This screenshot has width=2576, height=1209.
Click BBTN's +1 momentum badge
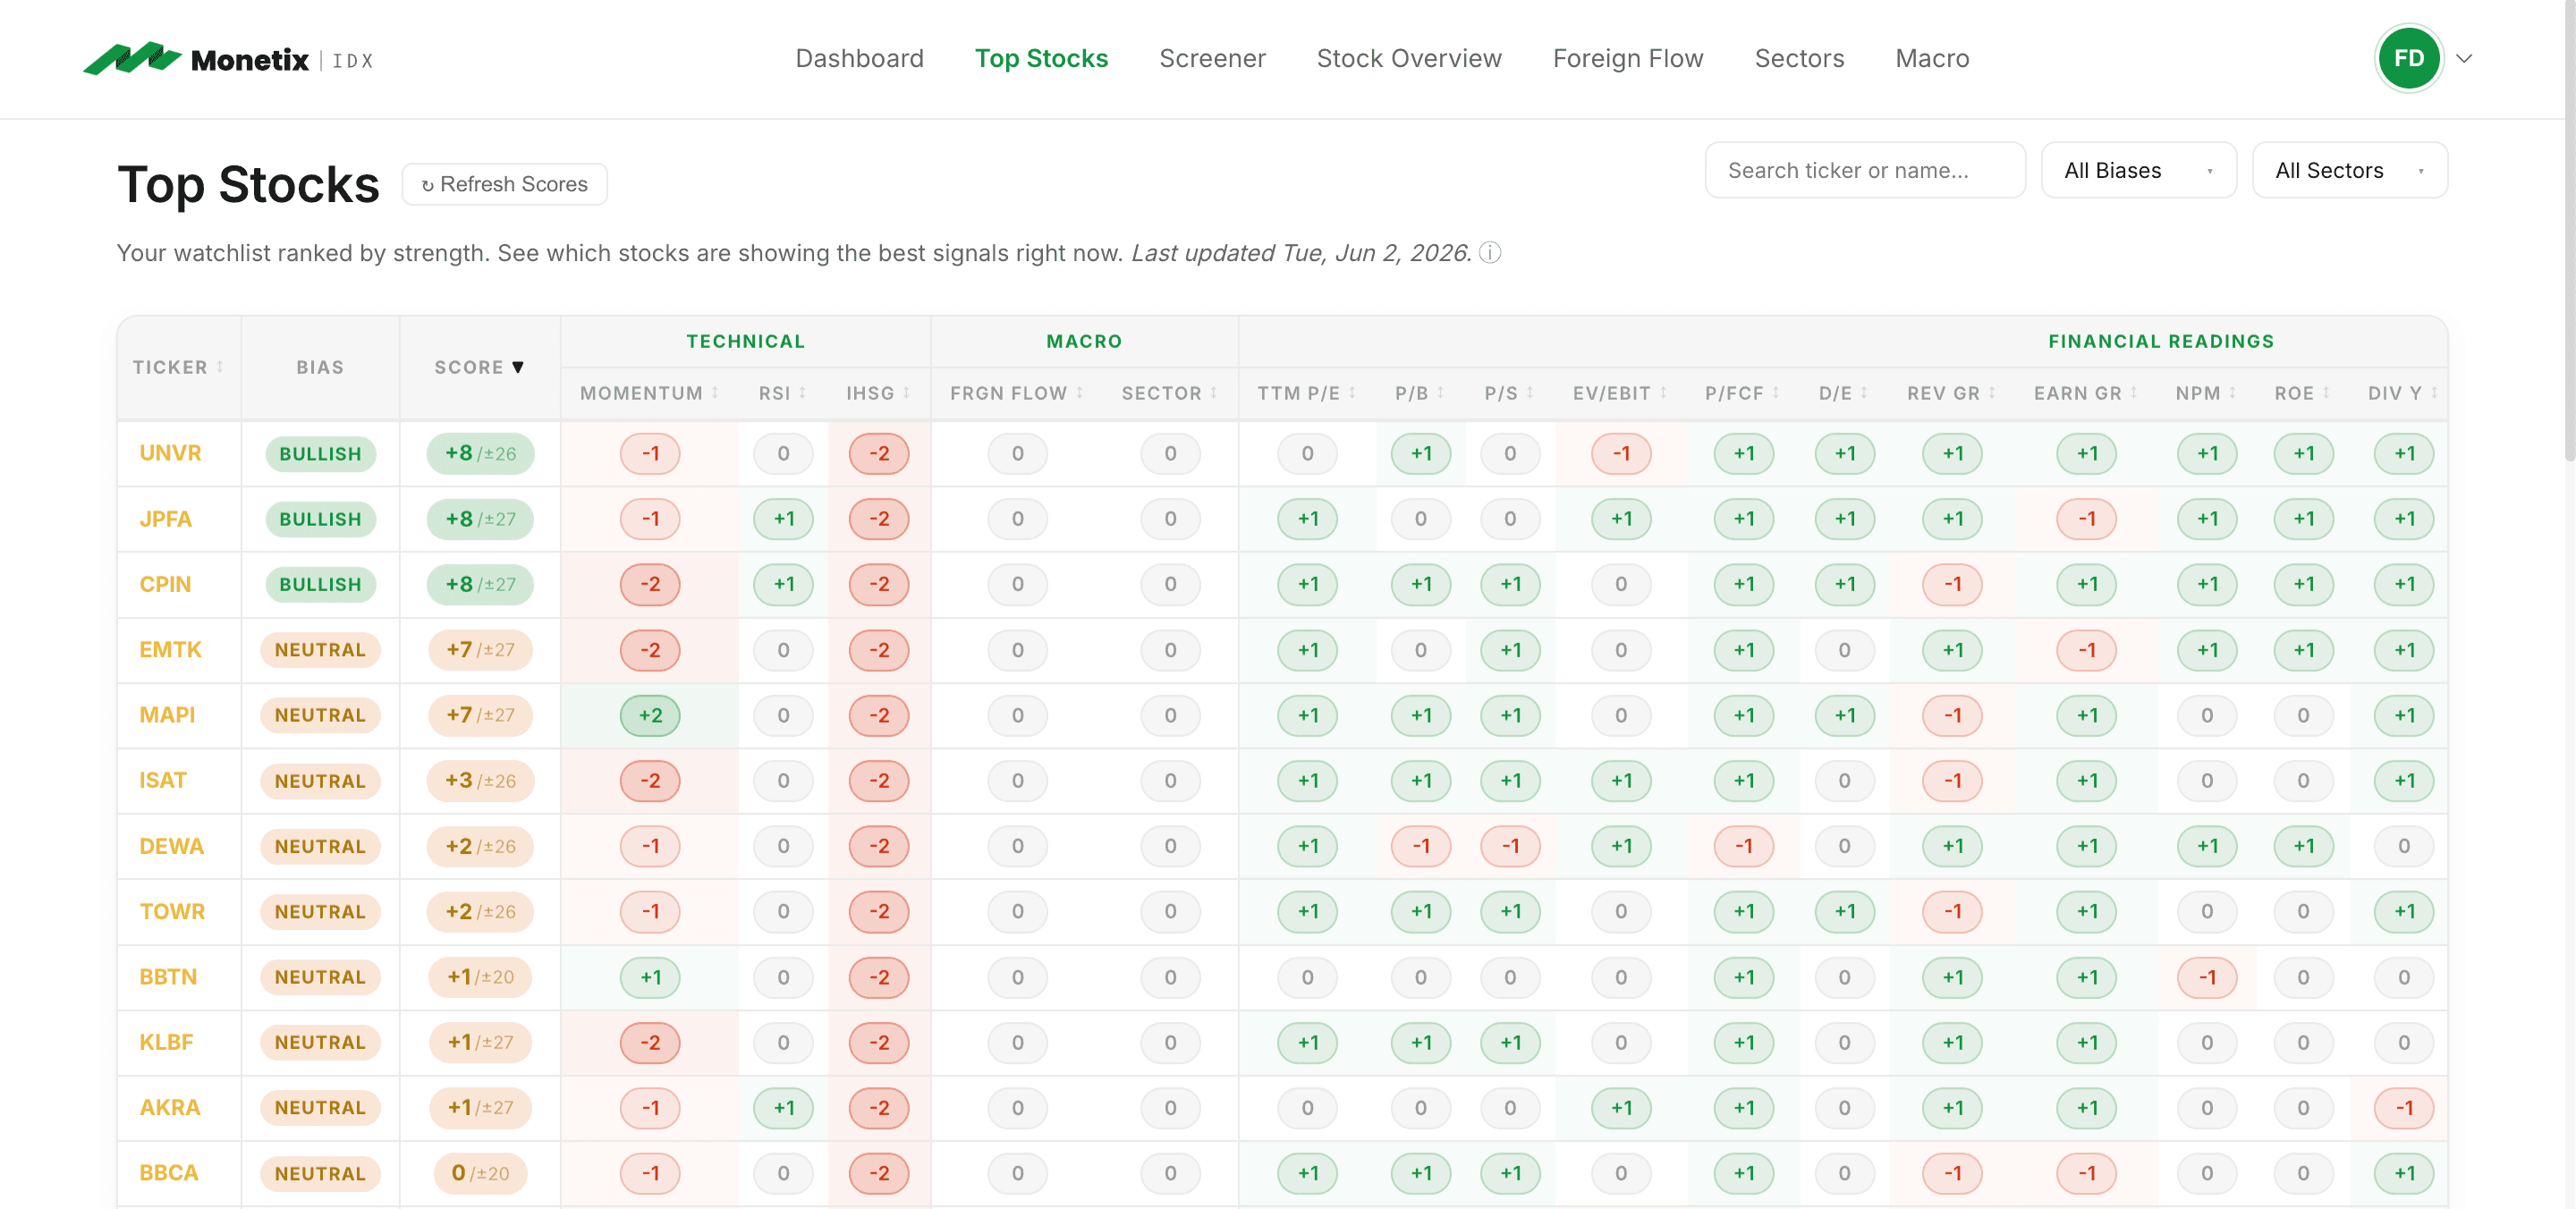[x=650, y=977]
